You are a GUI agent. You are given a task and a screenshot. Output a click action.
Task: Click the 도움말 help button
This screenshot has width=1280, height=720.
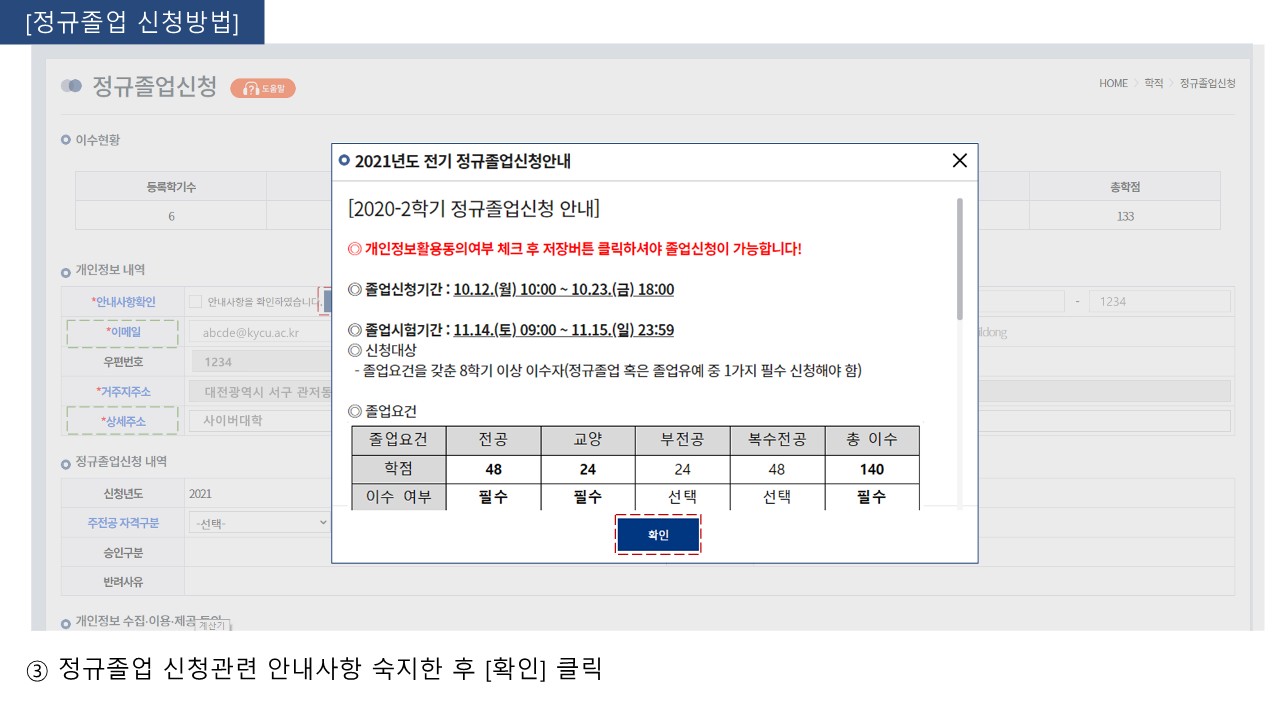pos(263,88)
